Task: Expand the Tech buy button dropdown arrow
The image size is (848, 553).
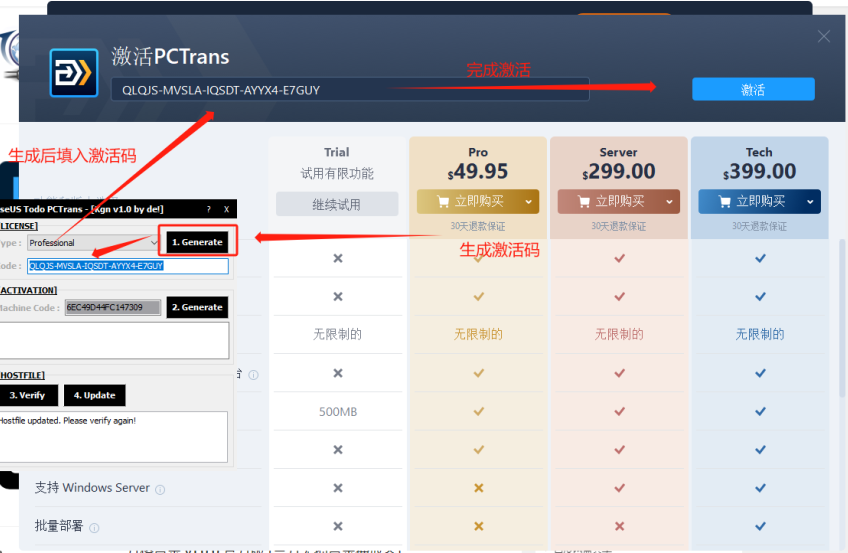Action: [x=810, y=202]
